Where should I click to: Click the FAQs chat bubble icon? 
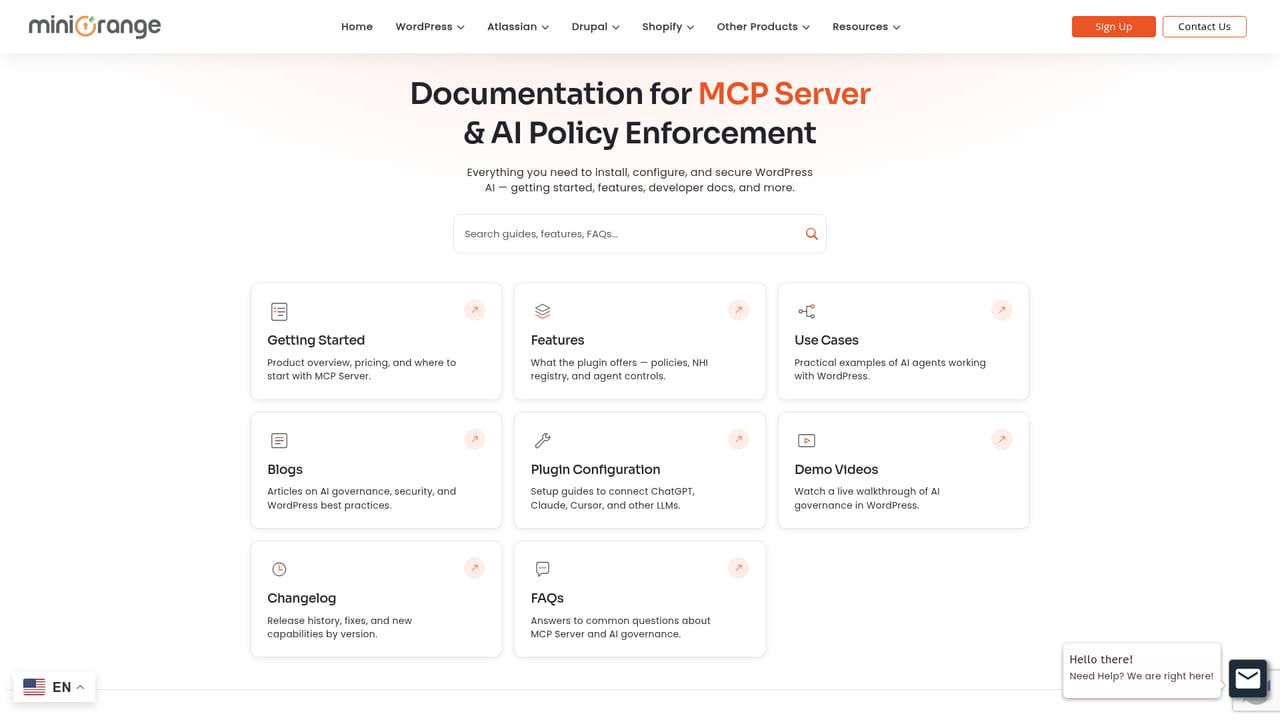(x=543, y=569)
